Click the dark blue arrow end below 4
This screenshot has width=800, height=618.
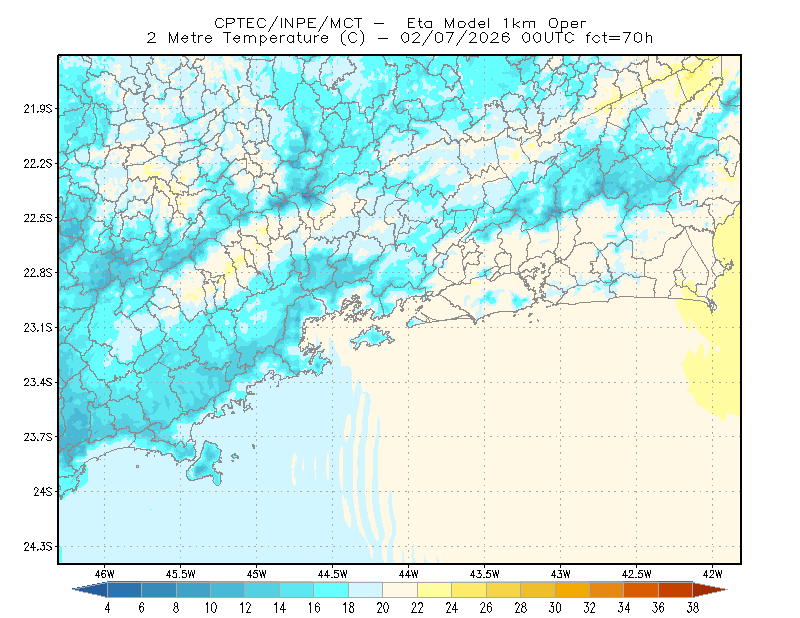(91, 590)
